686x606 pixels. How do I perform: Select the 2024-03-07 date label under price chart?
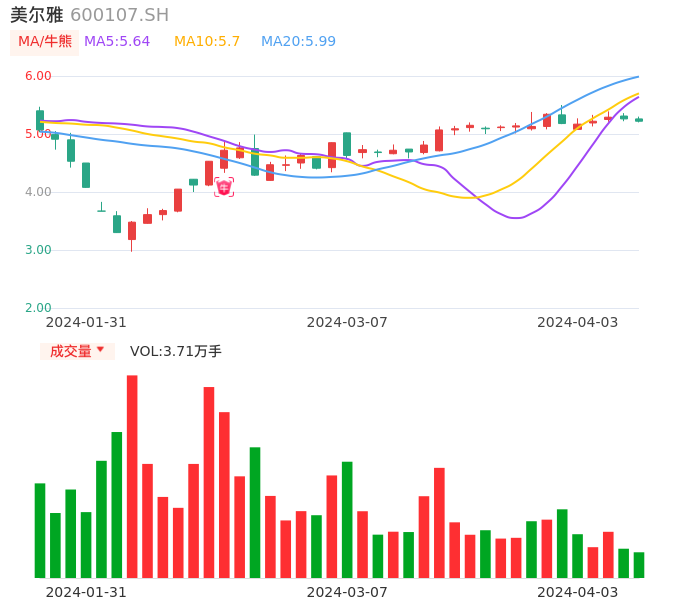pos(347,322)
